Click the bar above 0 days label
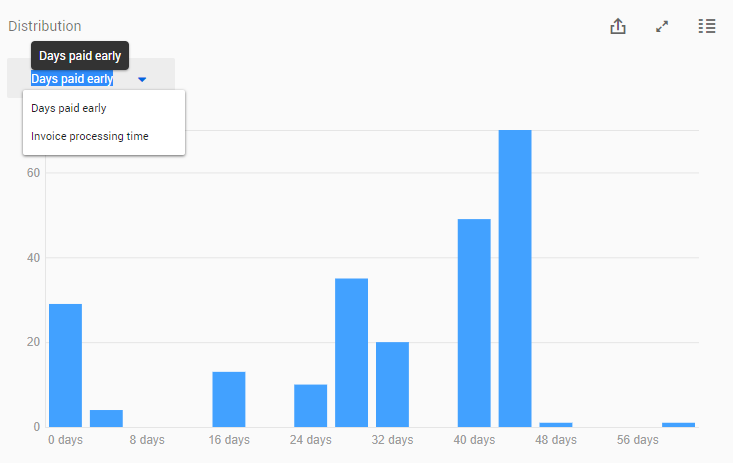Screen dimensions: 733x464 click(65, 365)
